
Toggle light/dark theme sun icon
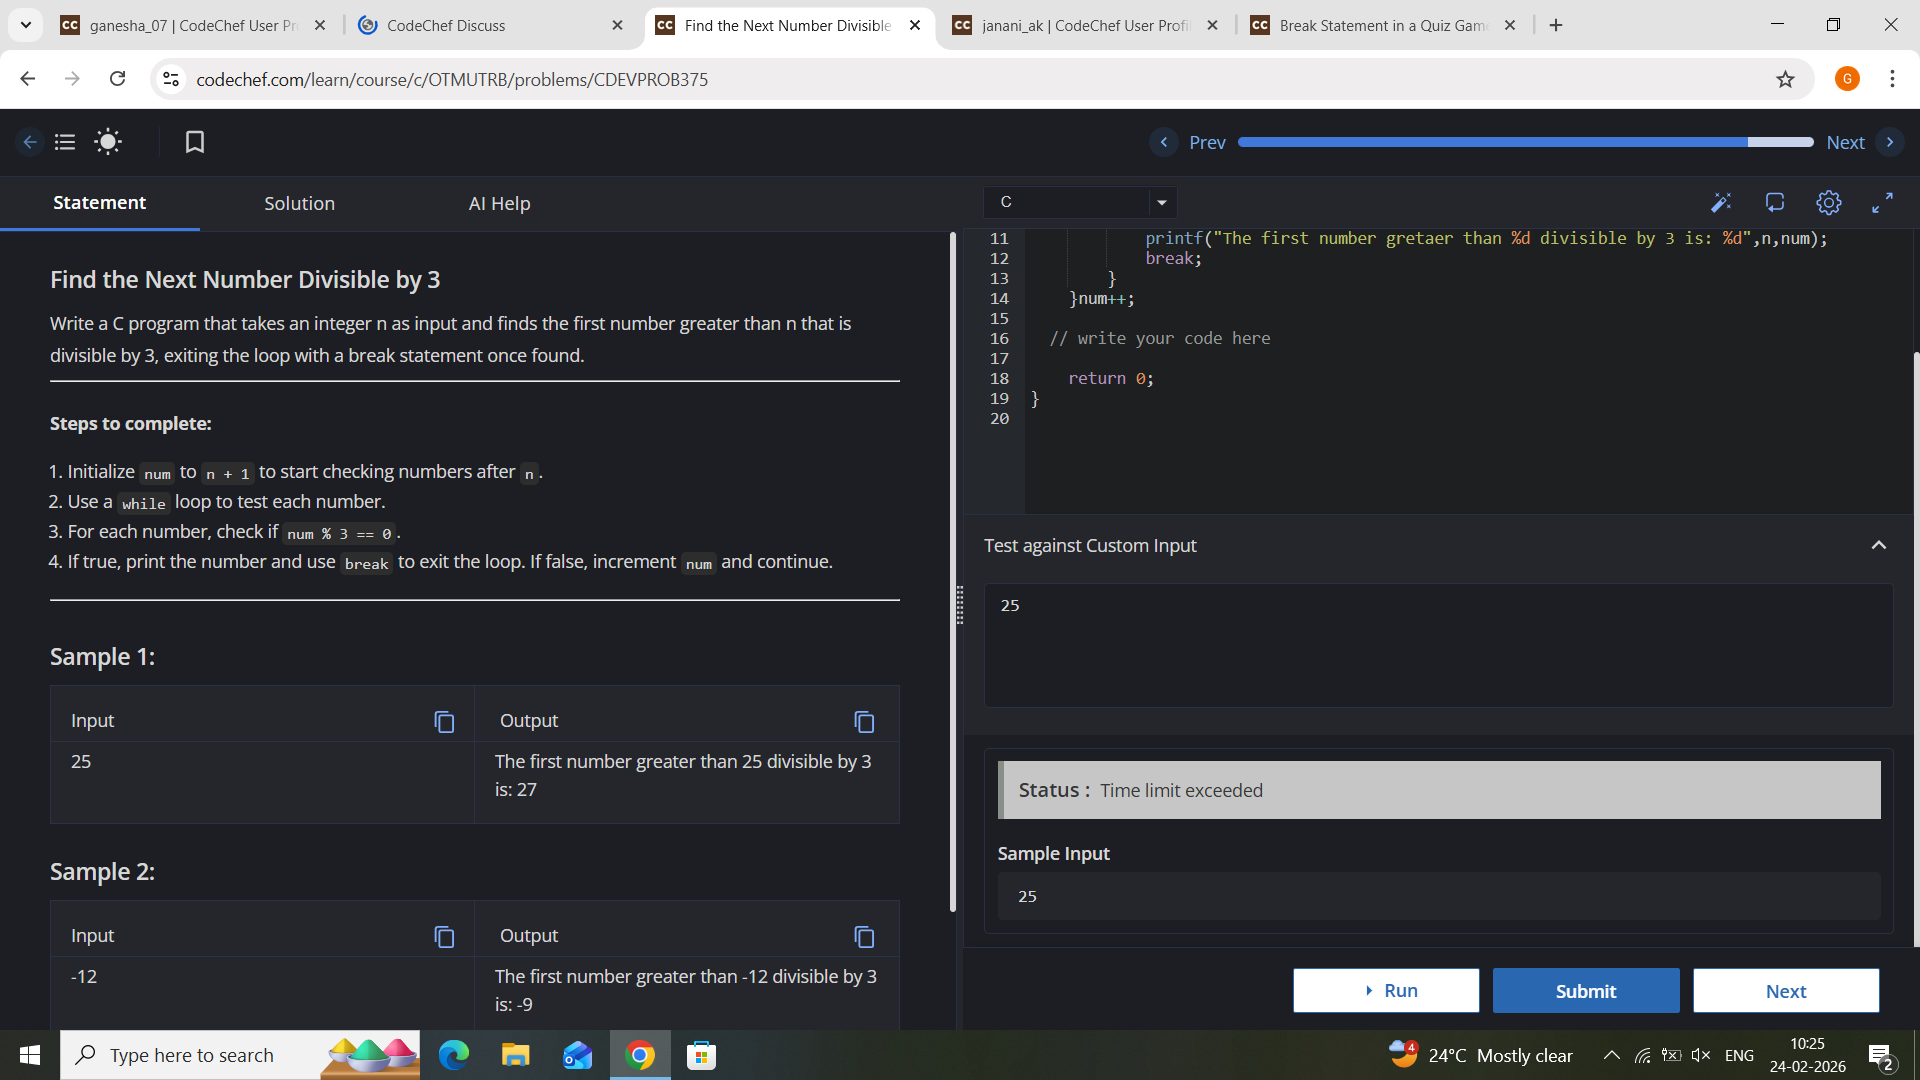tap(108, 142)
